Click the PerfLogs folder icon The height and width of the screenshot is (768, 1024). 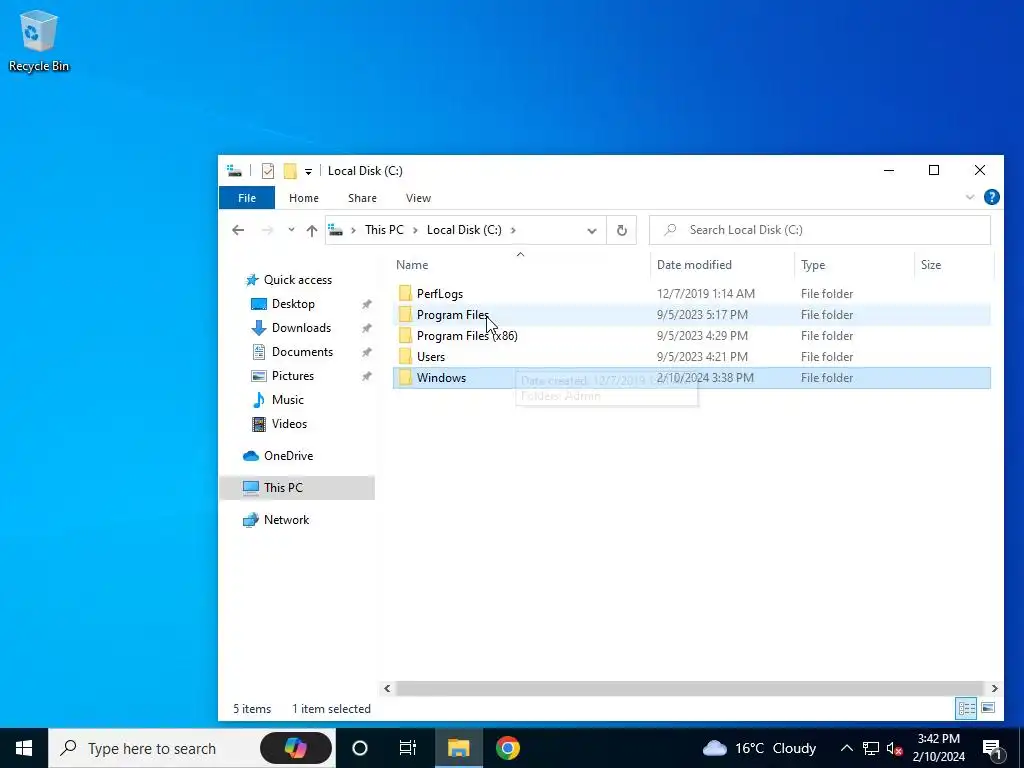(406, 294)
